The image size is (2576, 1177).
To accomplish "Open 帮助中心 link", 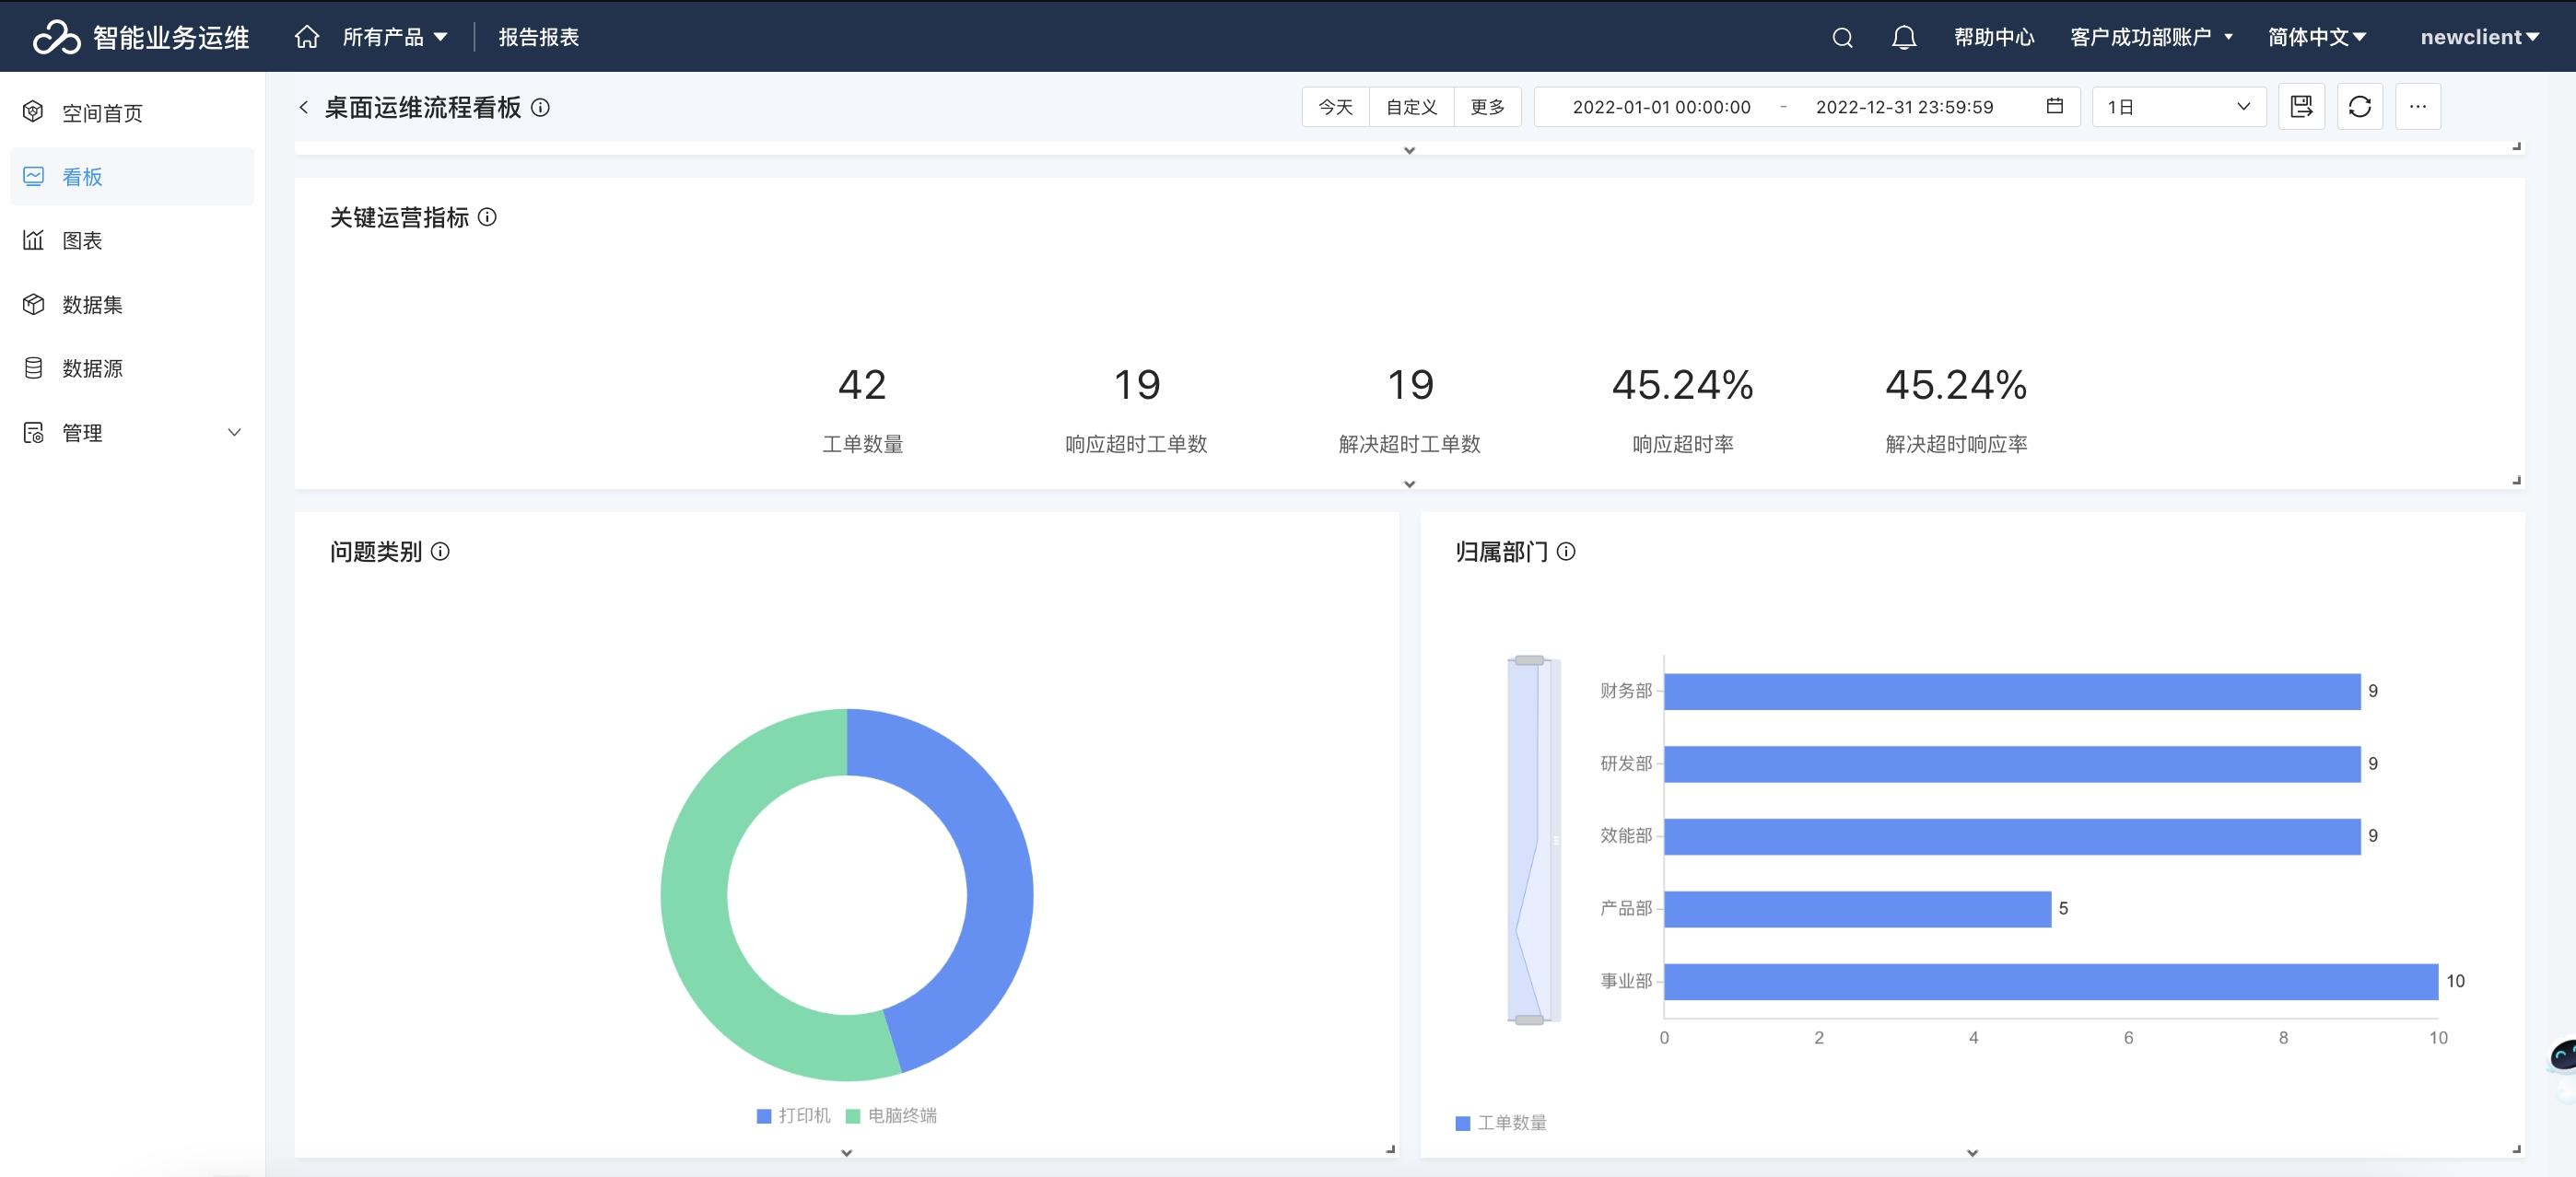I will 1994,37.
